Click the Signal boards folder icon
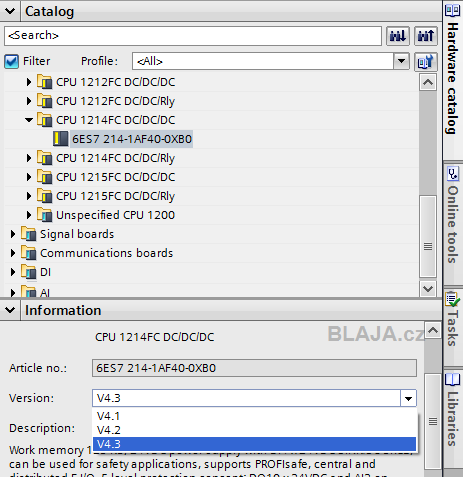This screenshot has width=463, height=477. click(29, 234)
